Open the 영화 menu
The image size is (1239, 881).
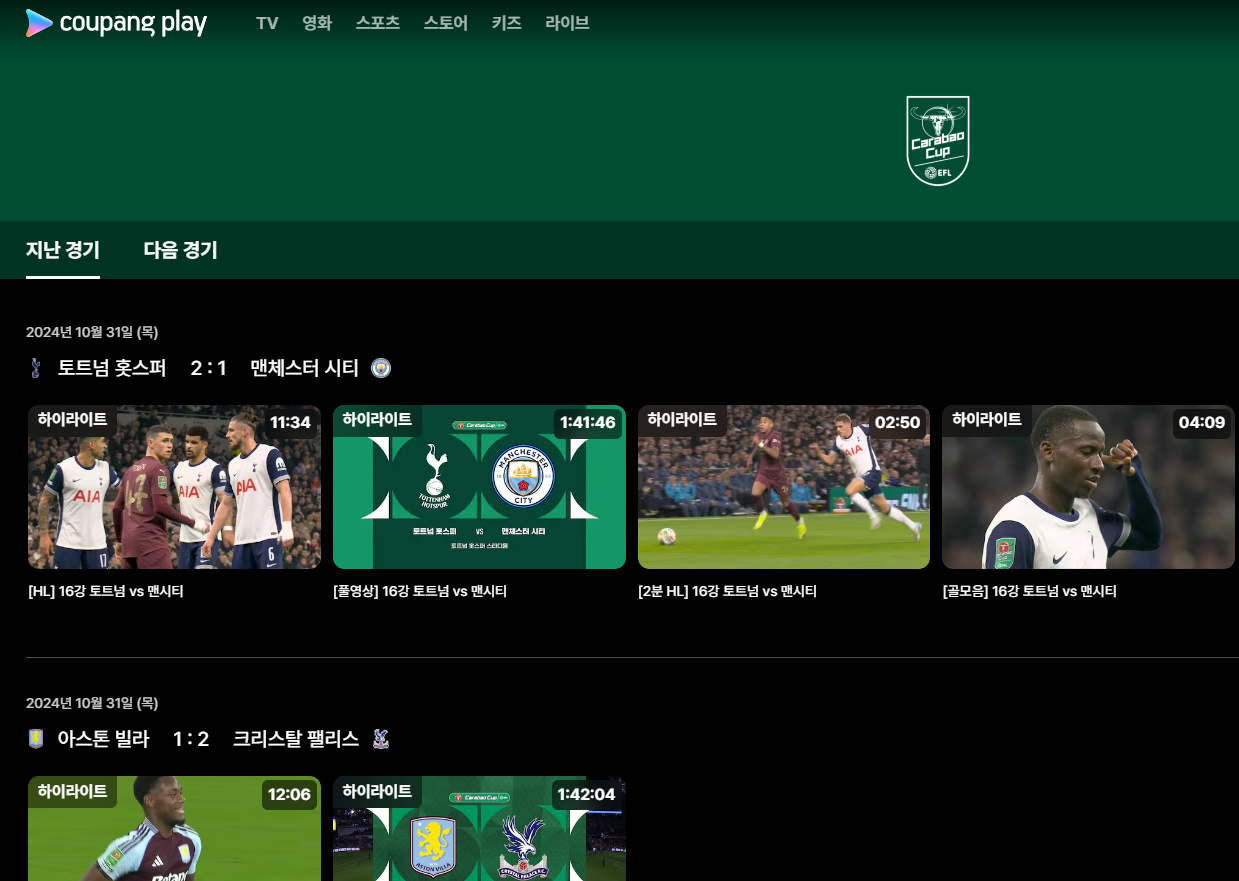pyautogui.click(x=317, y=23)
